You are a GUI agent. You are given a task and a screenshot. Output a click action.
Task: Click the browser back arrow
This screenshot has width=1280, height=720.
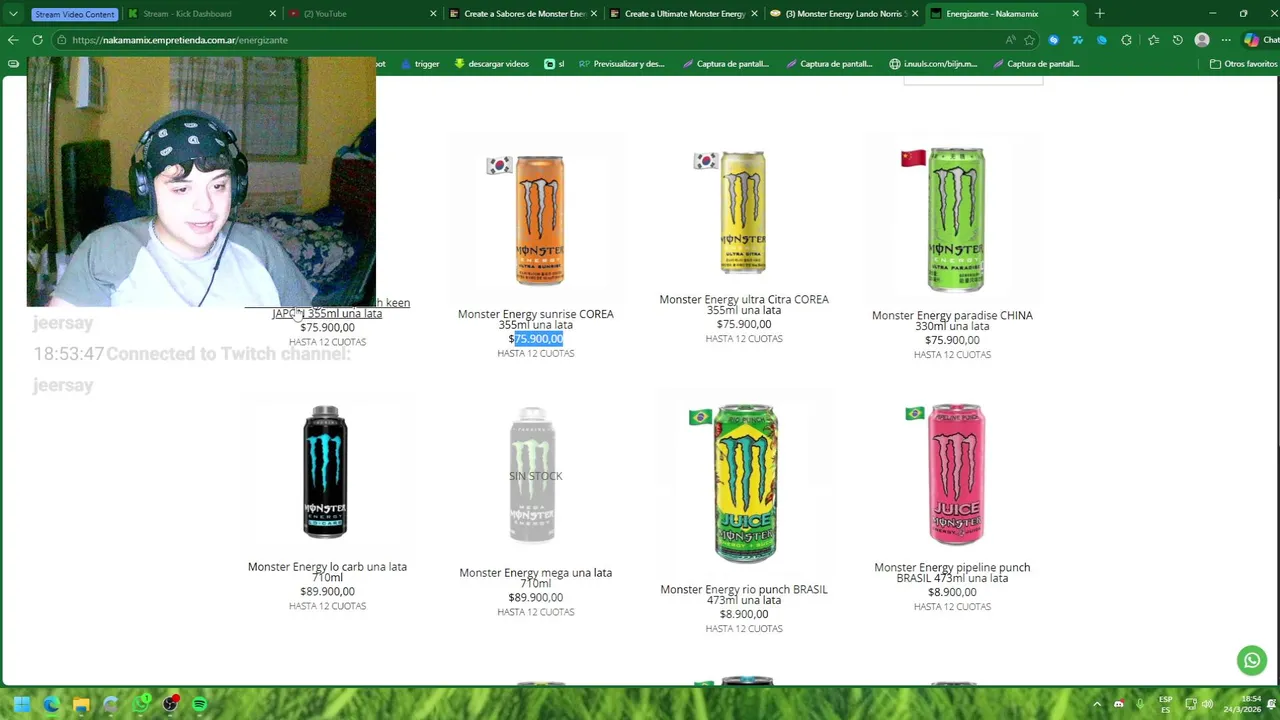[x=13, y=40]
